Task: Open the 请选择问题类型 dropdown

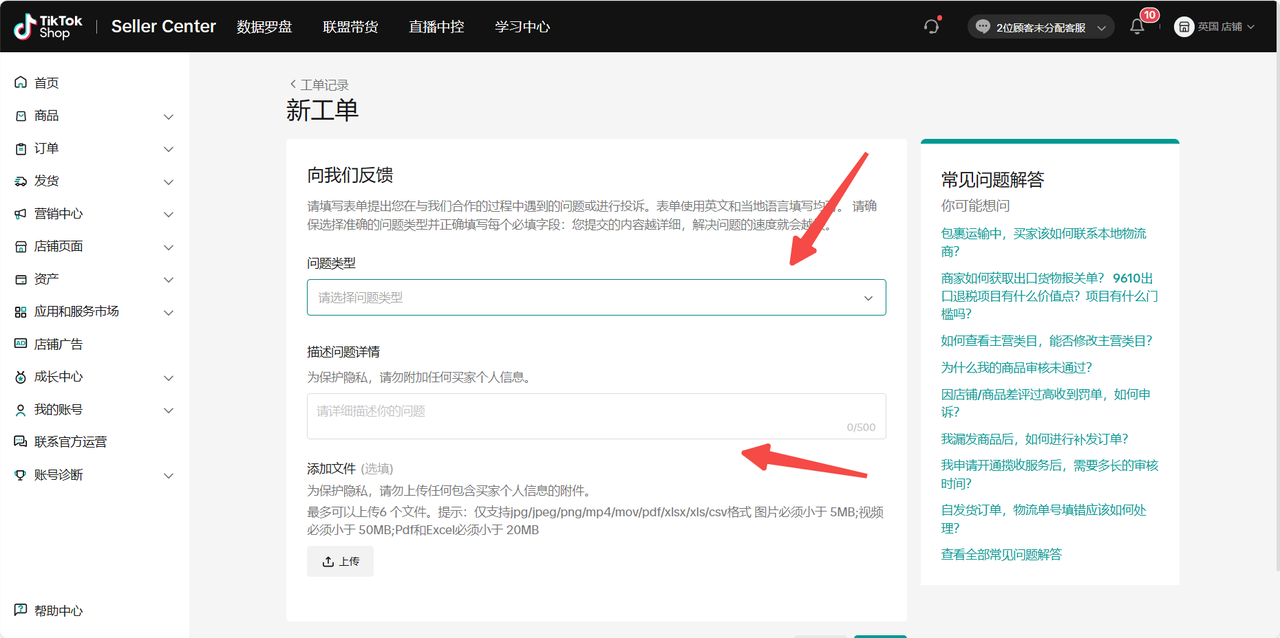Action: click(596, 298)
